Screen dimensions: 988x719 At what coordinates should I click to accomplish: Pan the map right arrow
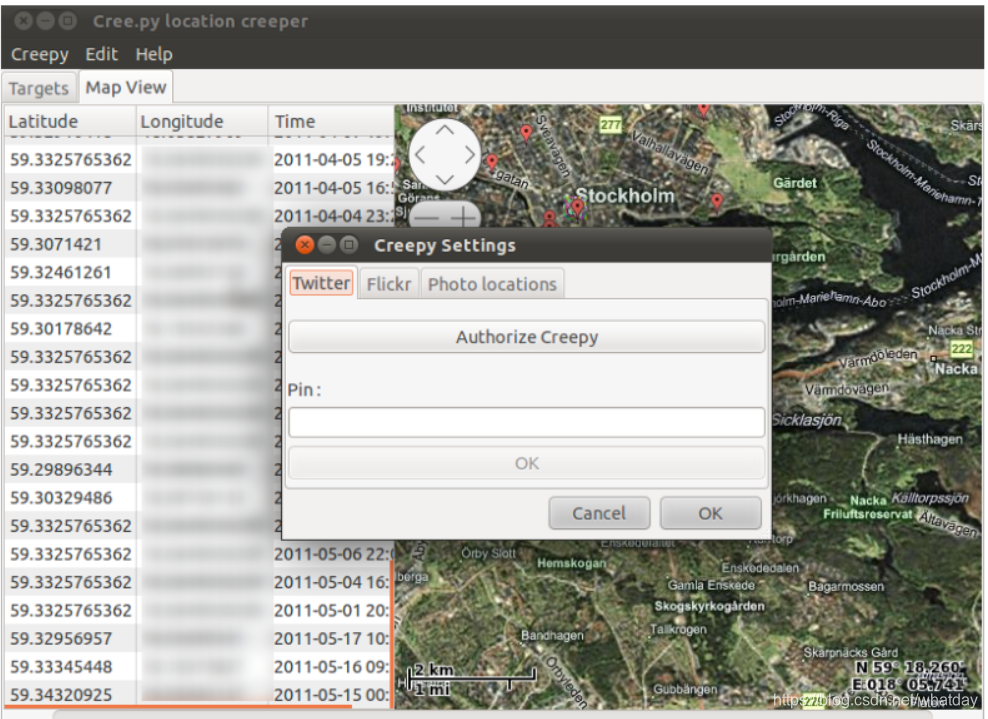[469, 154]
